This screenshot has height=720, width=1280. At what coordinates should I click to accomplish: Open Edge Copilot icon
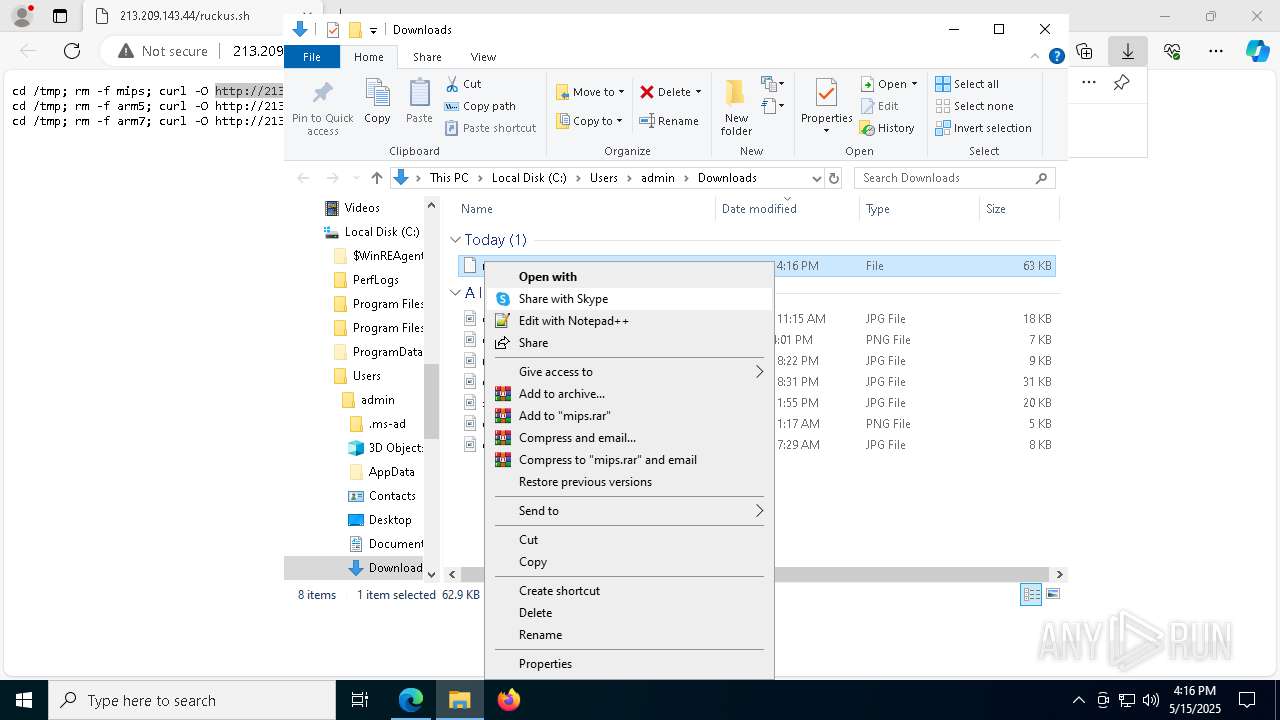(1257, 51)
